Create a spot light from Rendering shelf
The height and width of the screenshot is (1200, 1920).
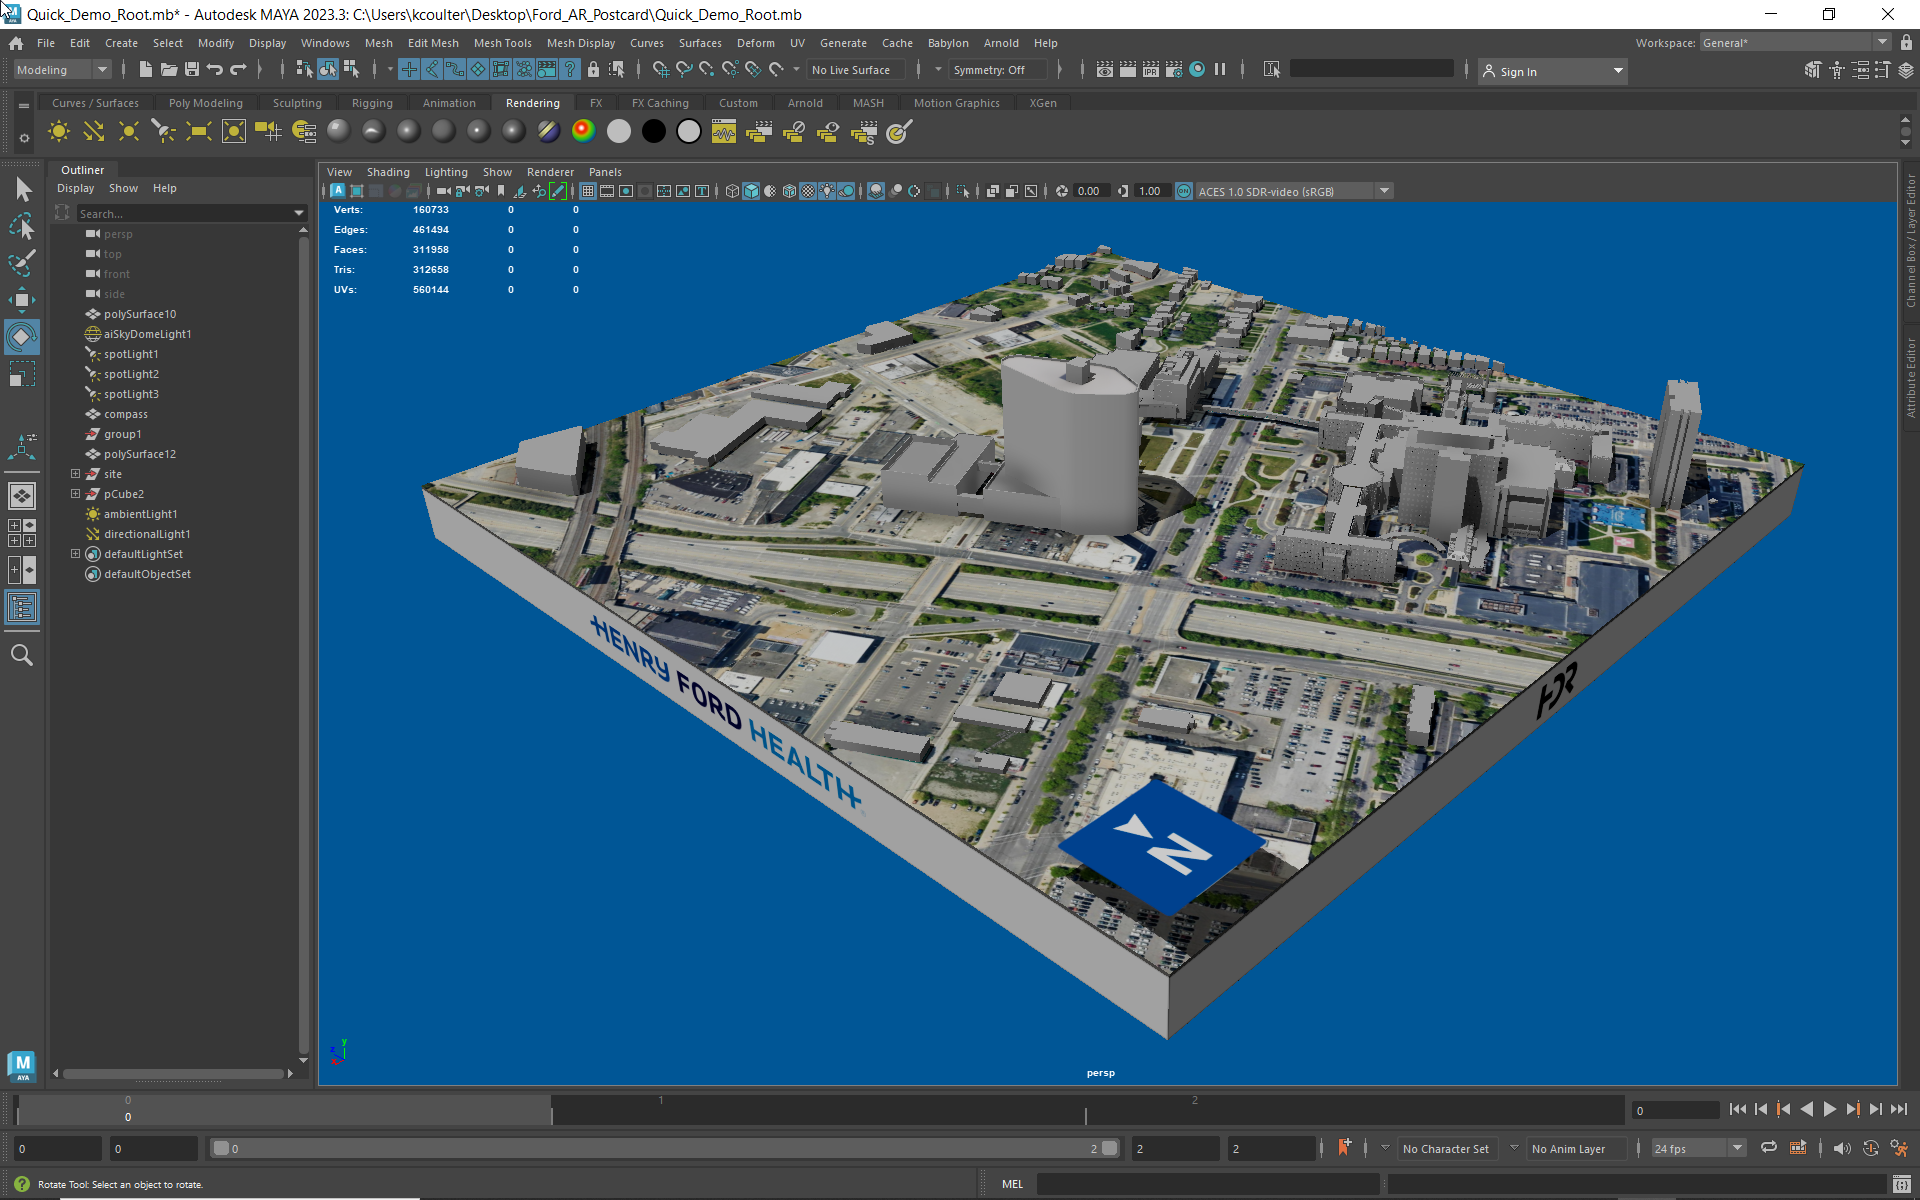(163, 132)
